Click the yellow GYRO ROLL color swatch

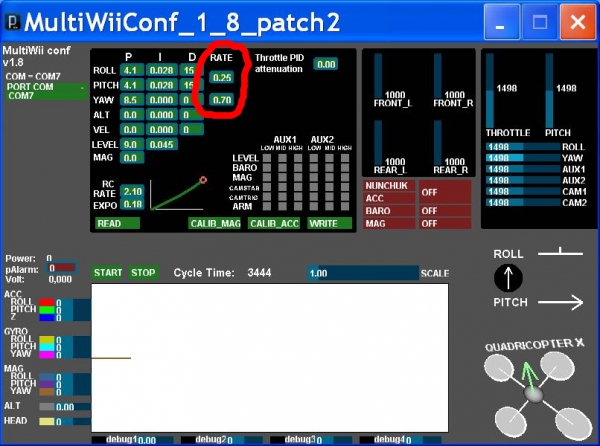tap(47, 340)
